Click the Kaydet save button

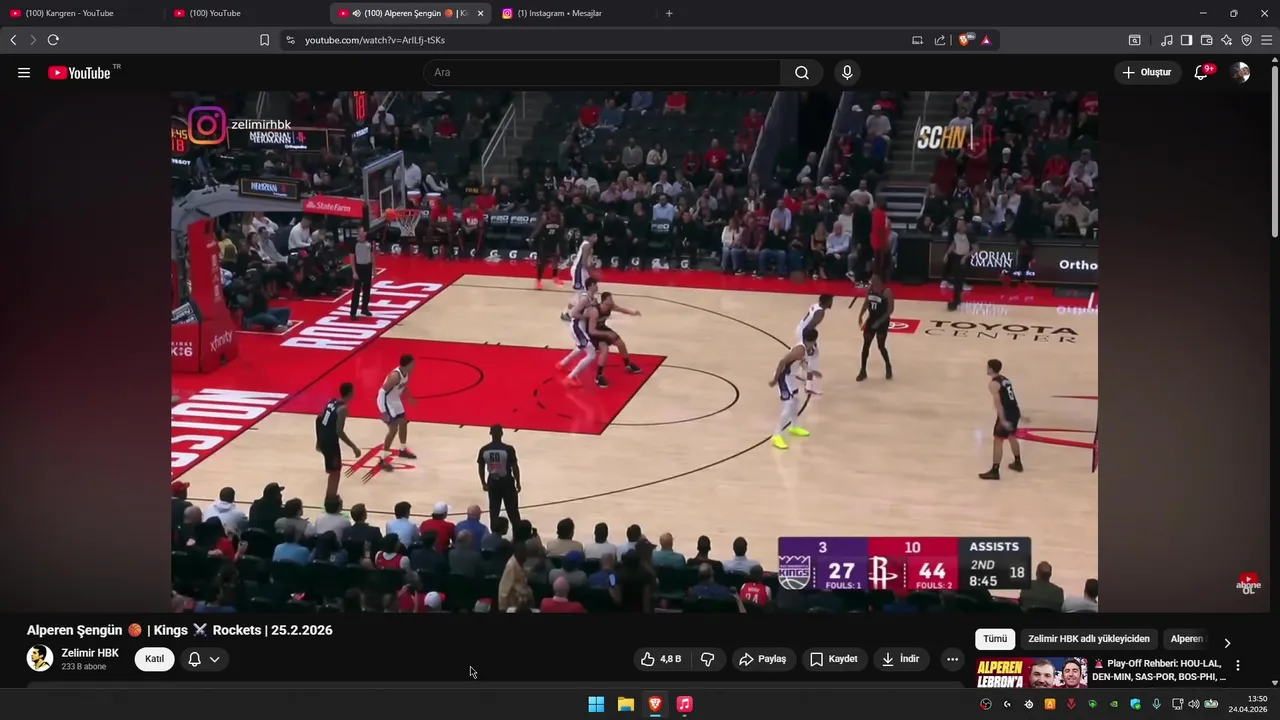[x=834, y=659]
